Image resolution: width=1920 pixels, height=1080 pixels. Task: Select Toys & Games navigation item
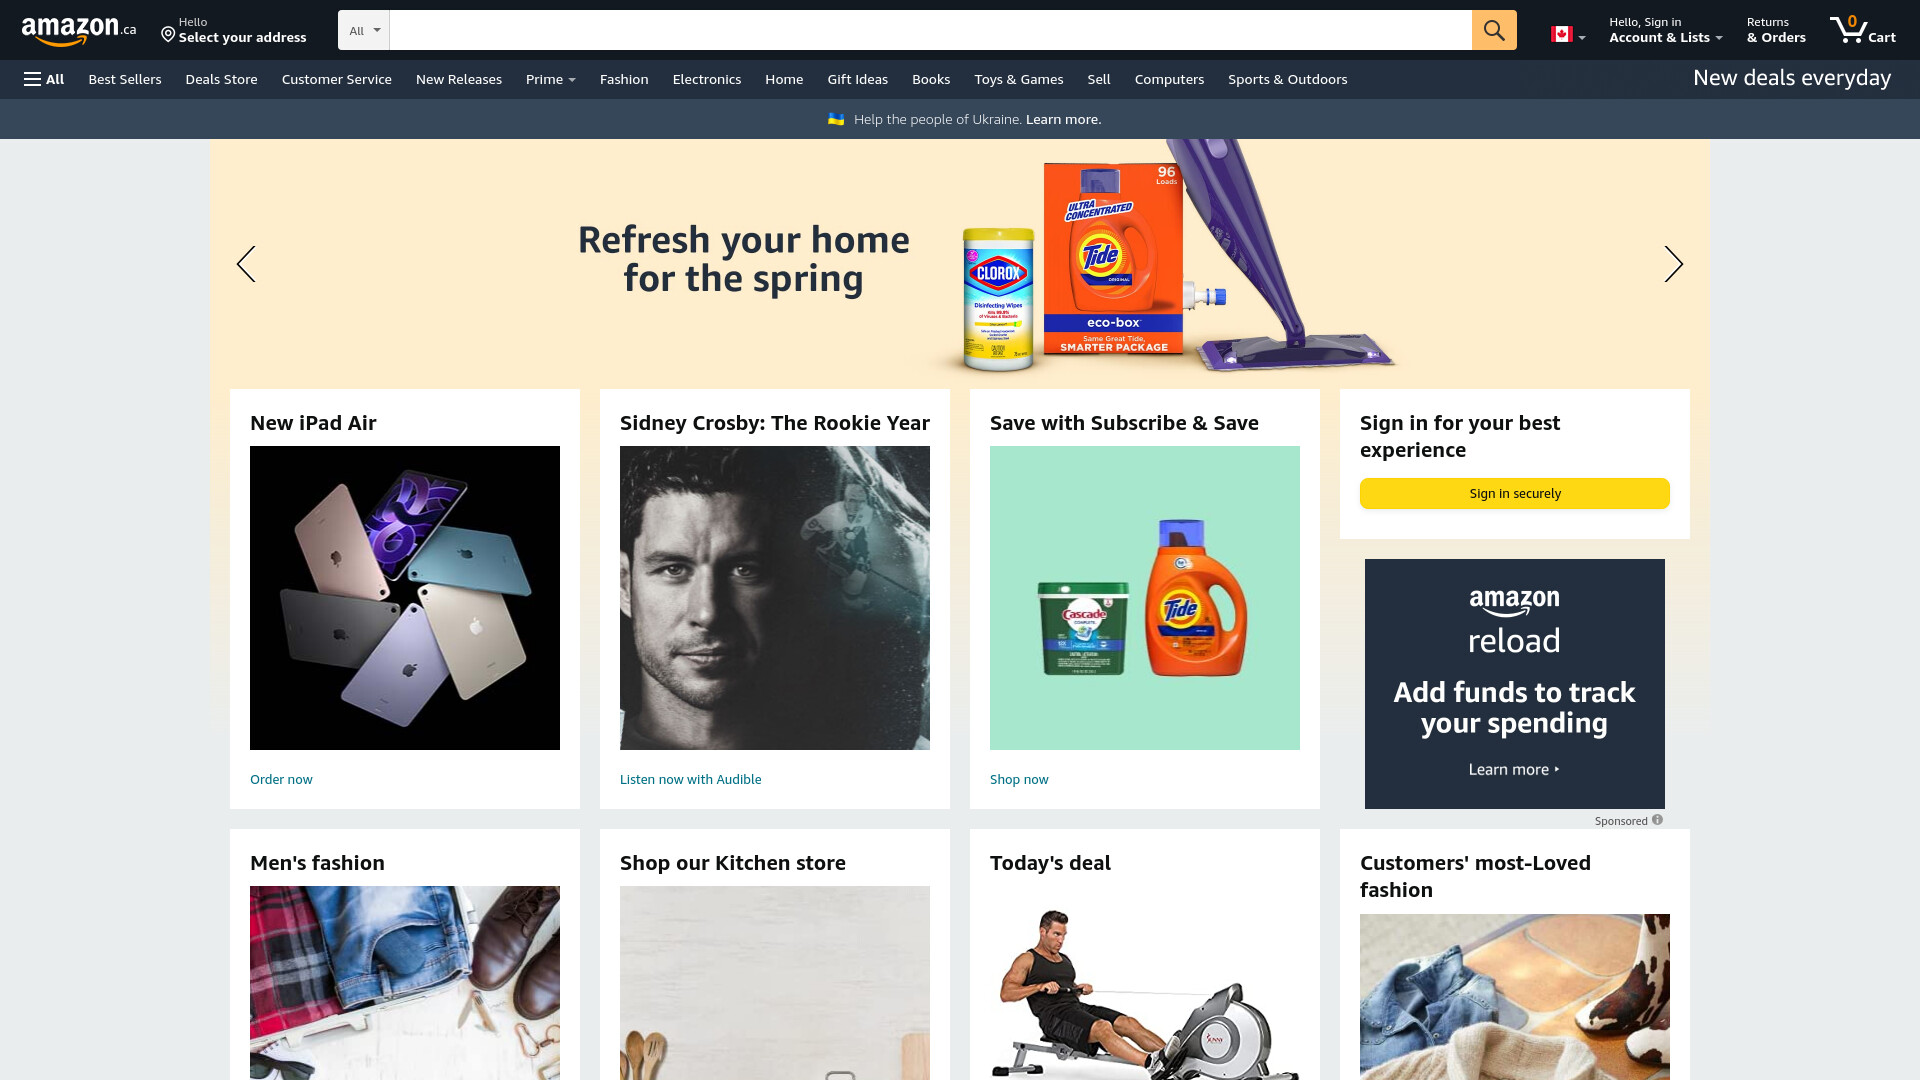pos(1019,79)
